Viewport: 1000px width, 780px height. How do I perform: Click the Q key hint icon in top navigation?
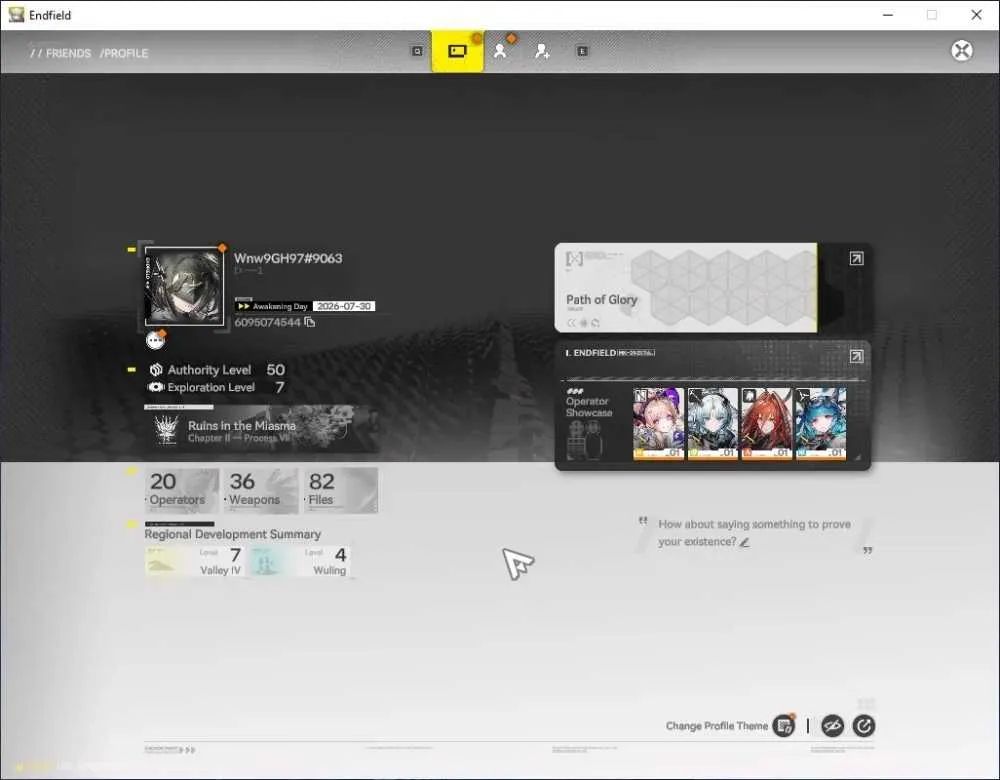(417, 51)
